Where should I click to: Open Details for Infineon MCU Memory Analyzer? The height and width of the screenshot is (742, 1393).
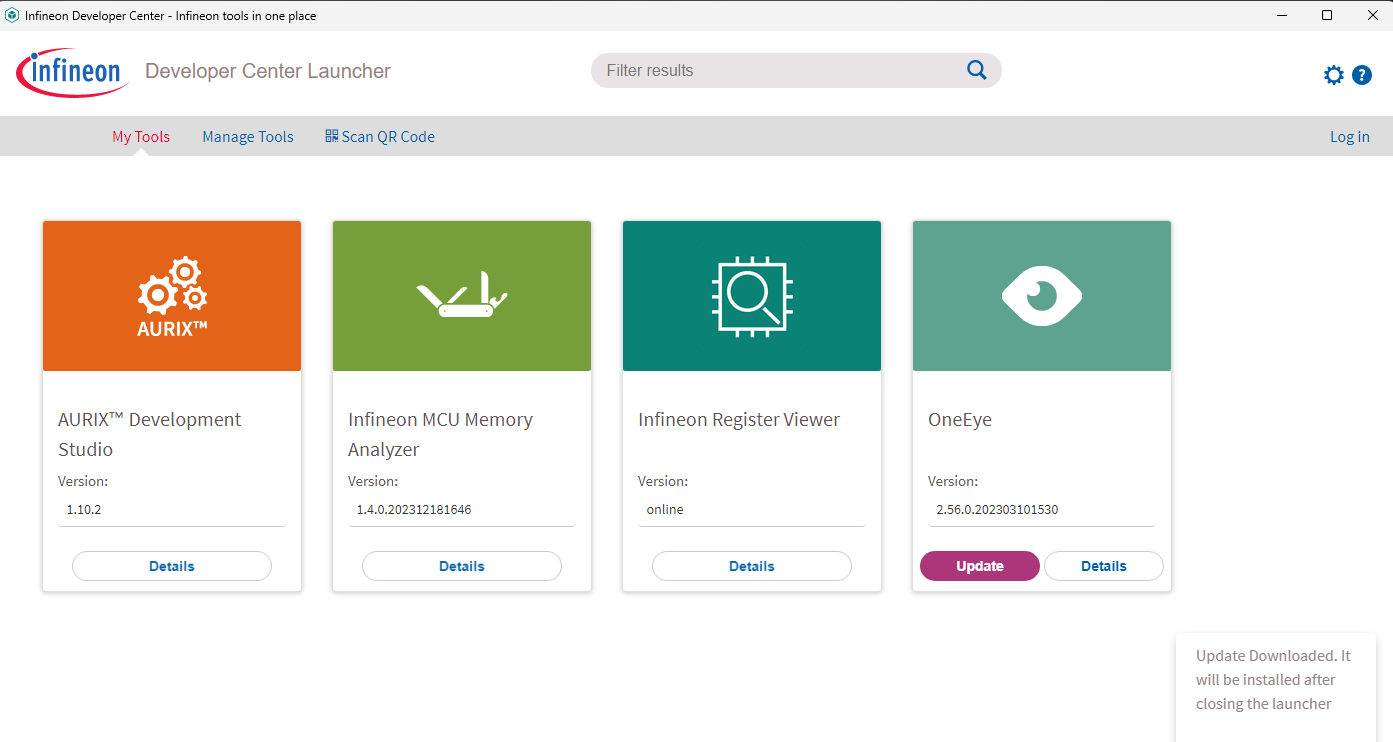pos(462,566)
